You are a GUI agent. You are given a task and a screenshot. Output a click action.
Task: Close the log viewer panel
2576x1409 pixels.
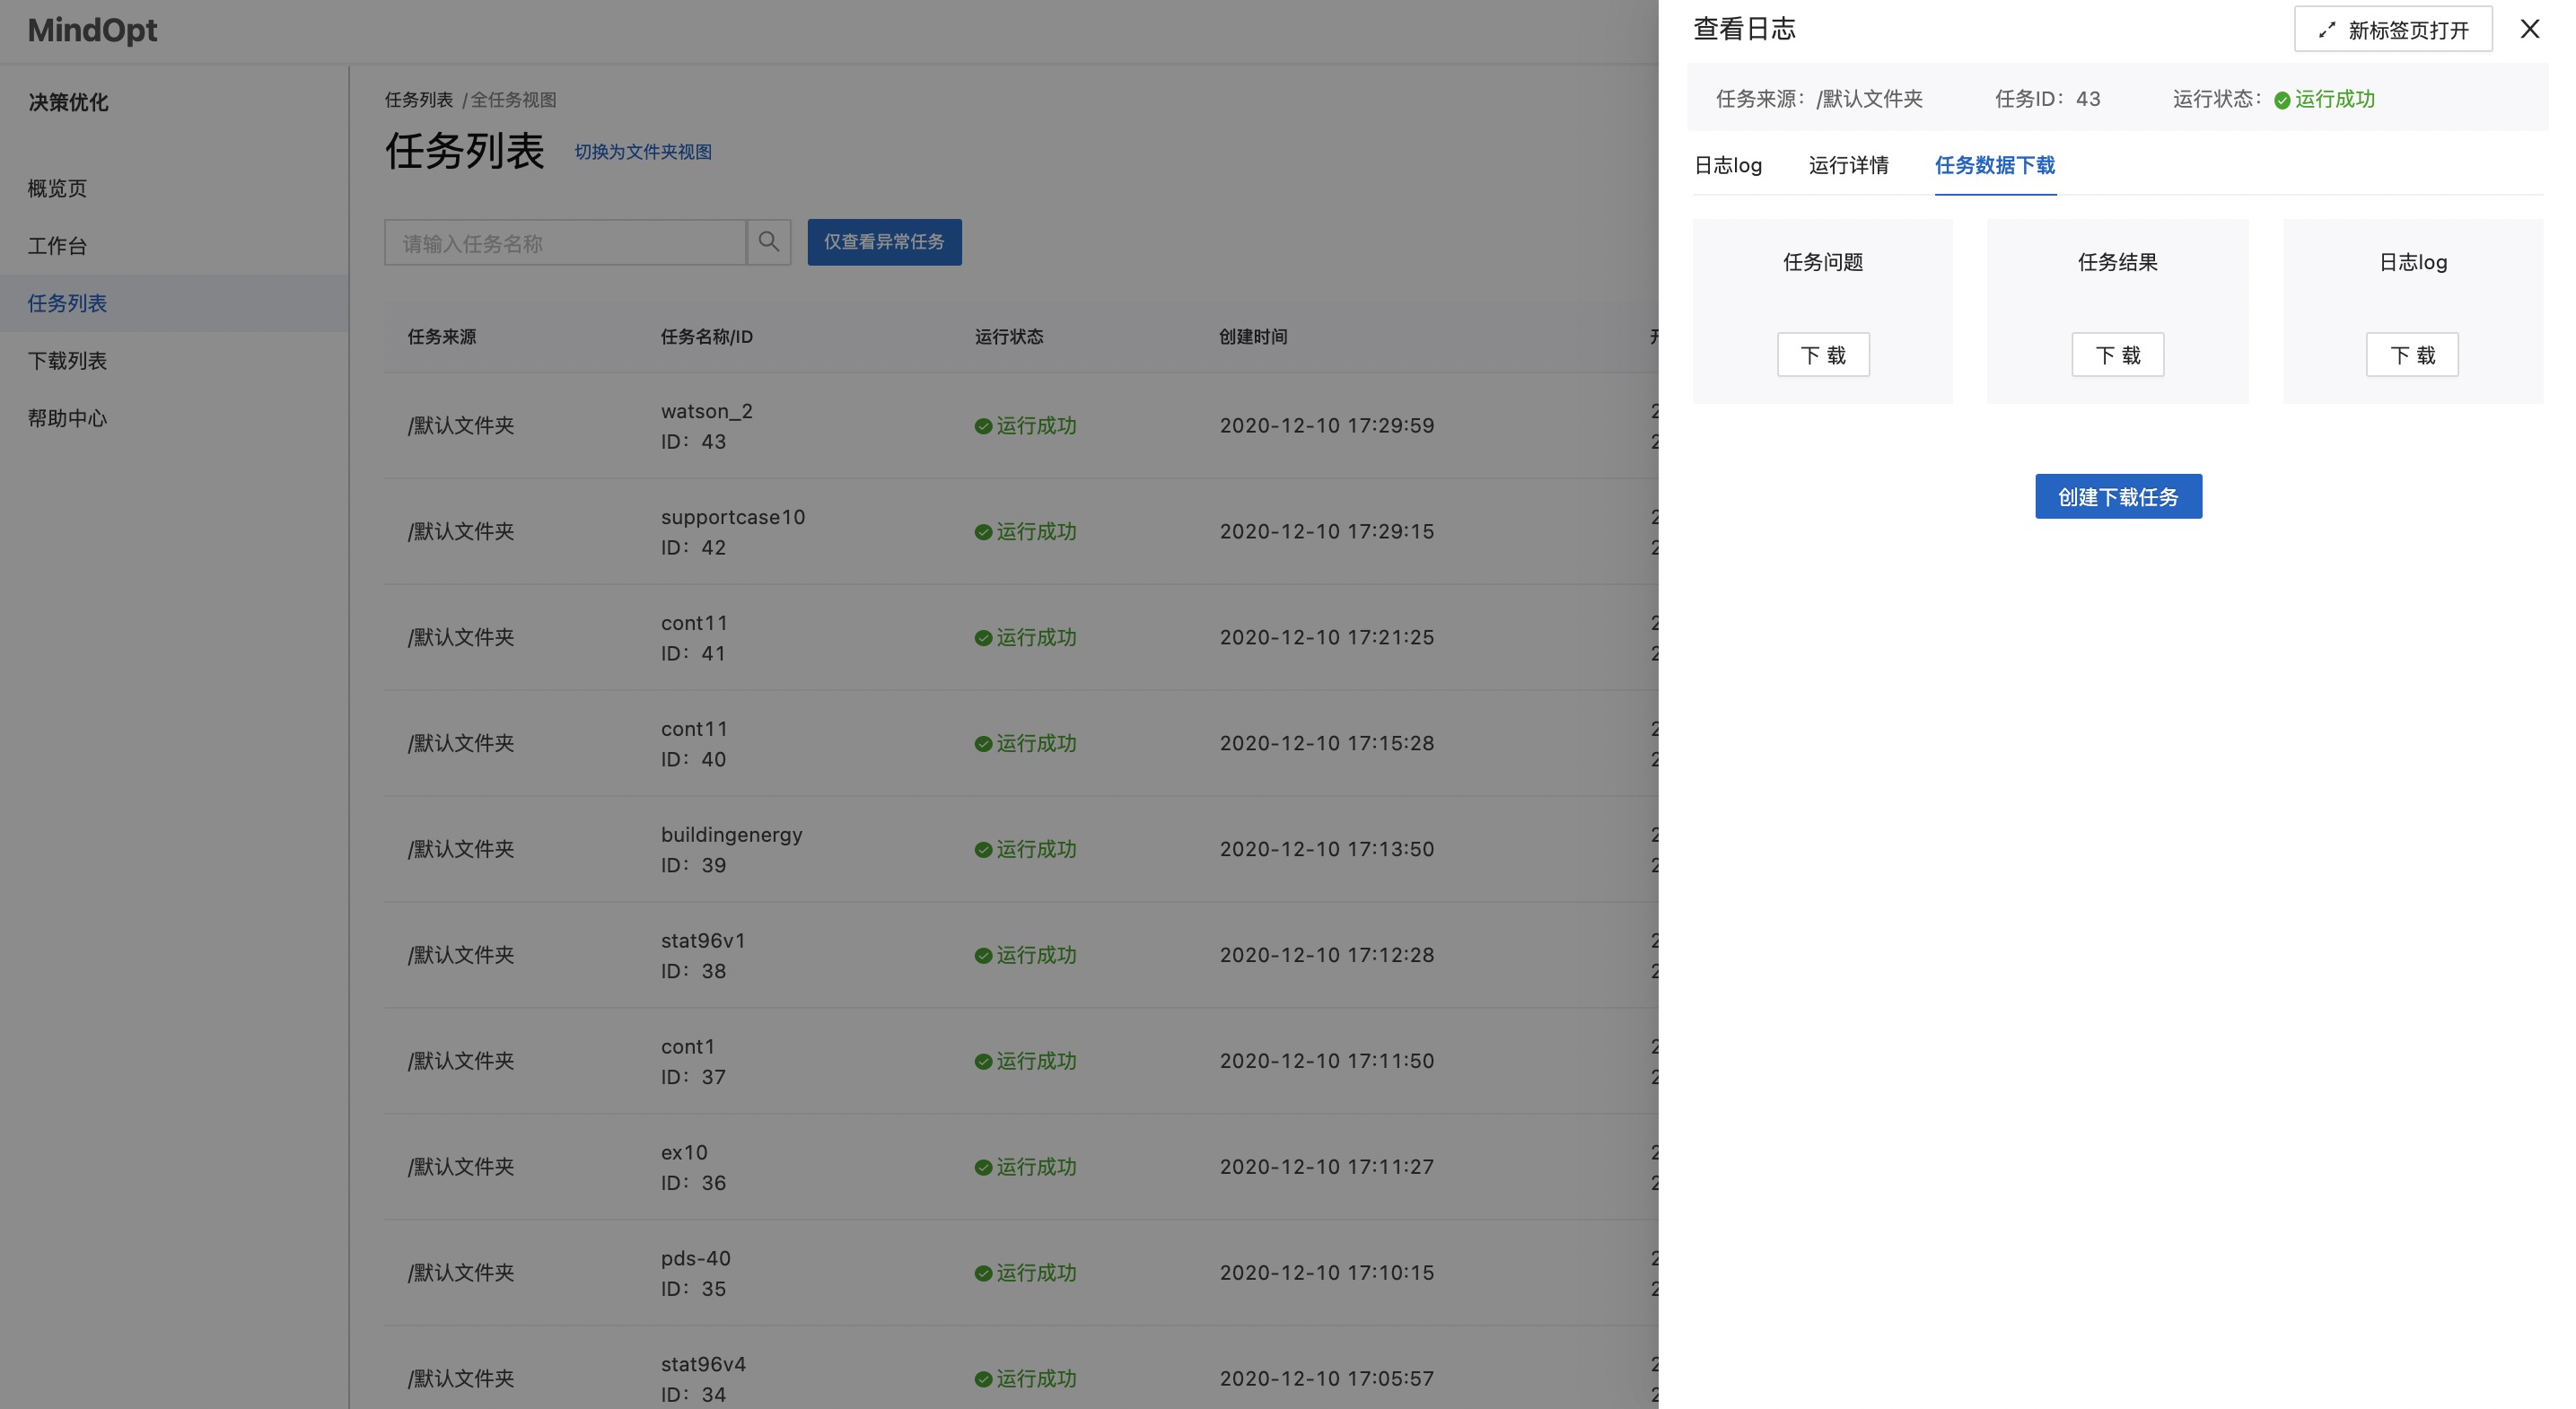click(x=2529, y=29)
